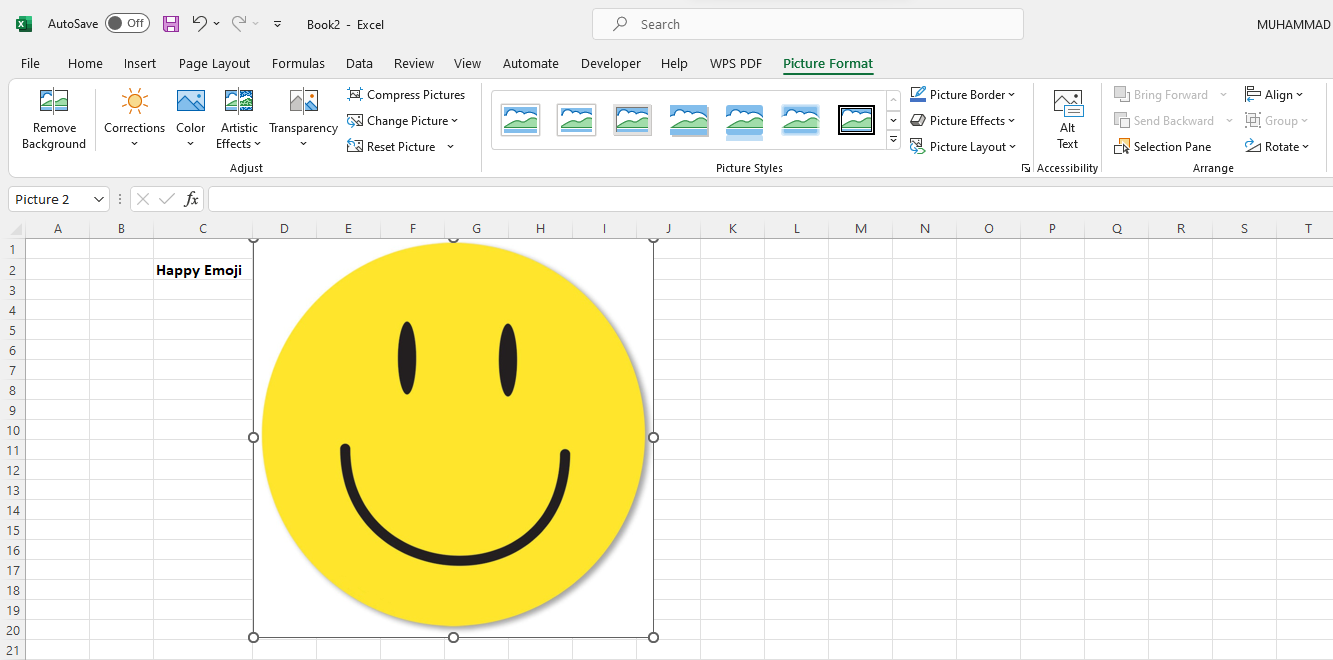This screenshot has height=660, width=1333.
Task: Run Compress Pictures
Action: [407, 94]
